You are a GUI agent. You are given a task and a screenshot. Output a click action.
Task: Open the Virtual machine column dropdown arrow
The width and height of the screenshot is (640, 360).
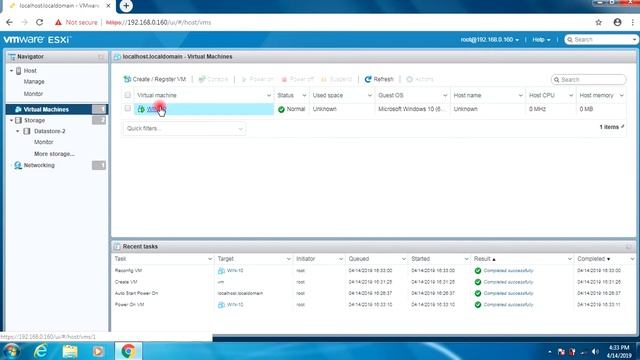tap(269, 96)
